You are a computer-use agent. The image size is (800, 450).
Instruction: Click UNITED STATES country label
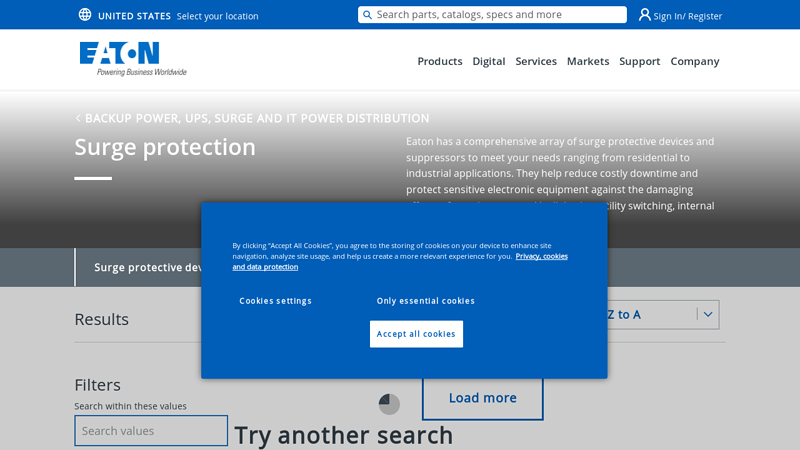134,16
